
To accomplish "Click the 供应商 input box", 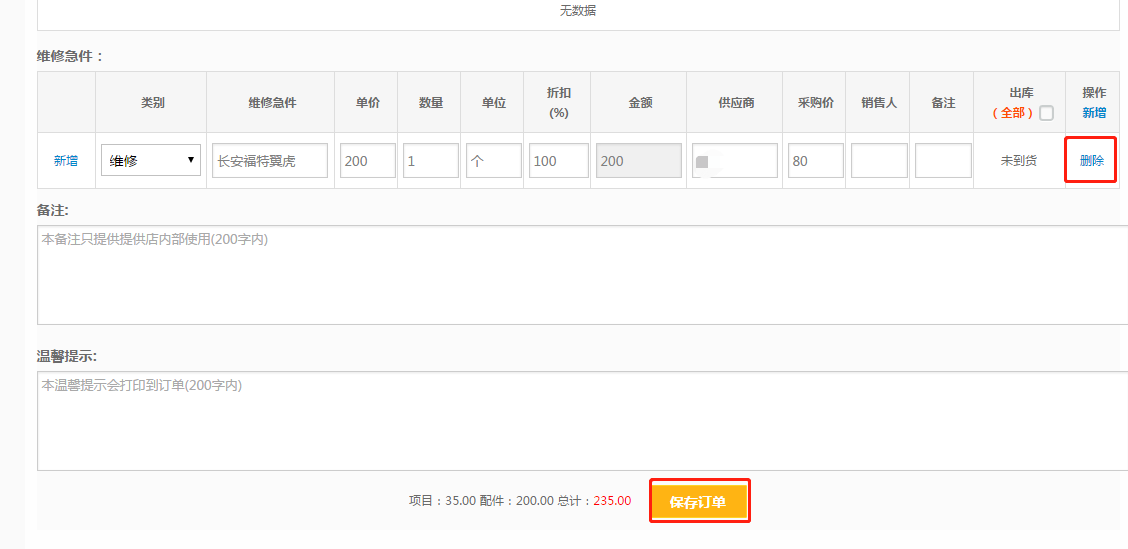I will (x=735, y=160).
